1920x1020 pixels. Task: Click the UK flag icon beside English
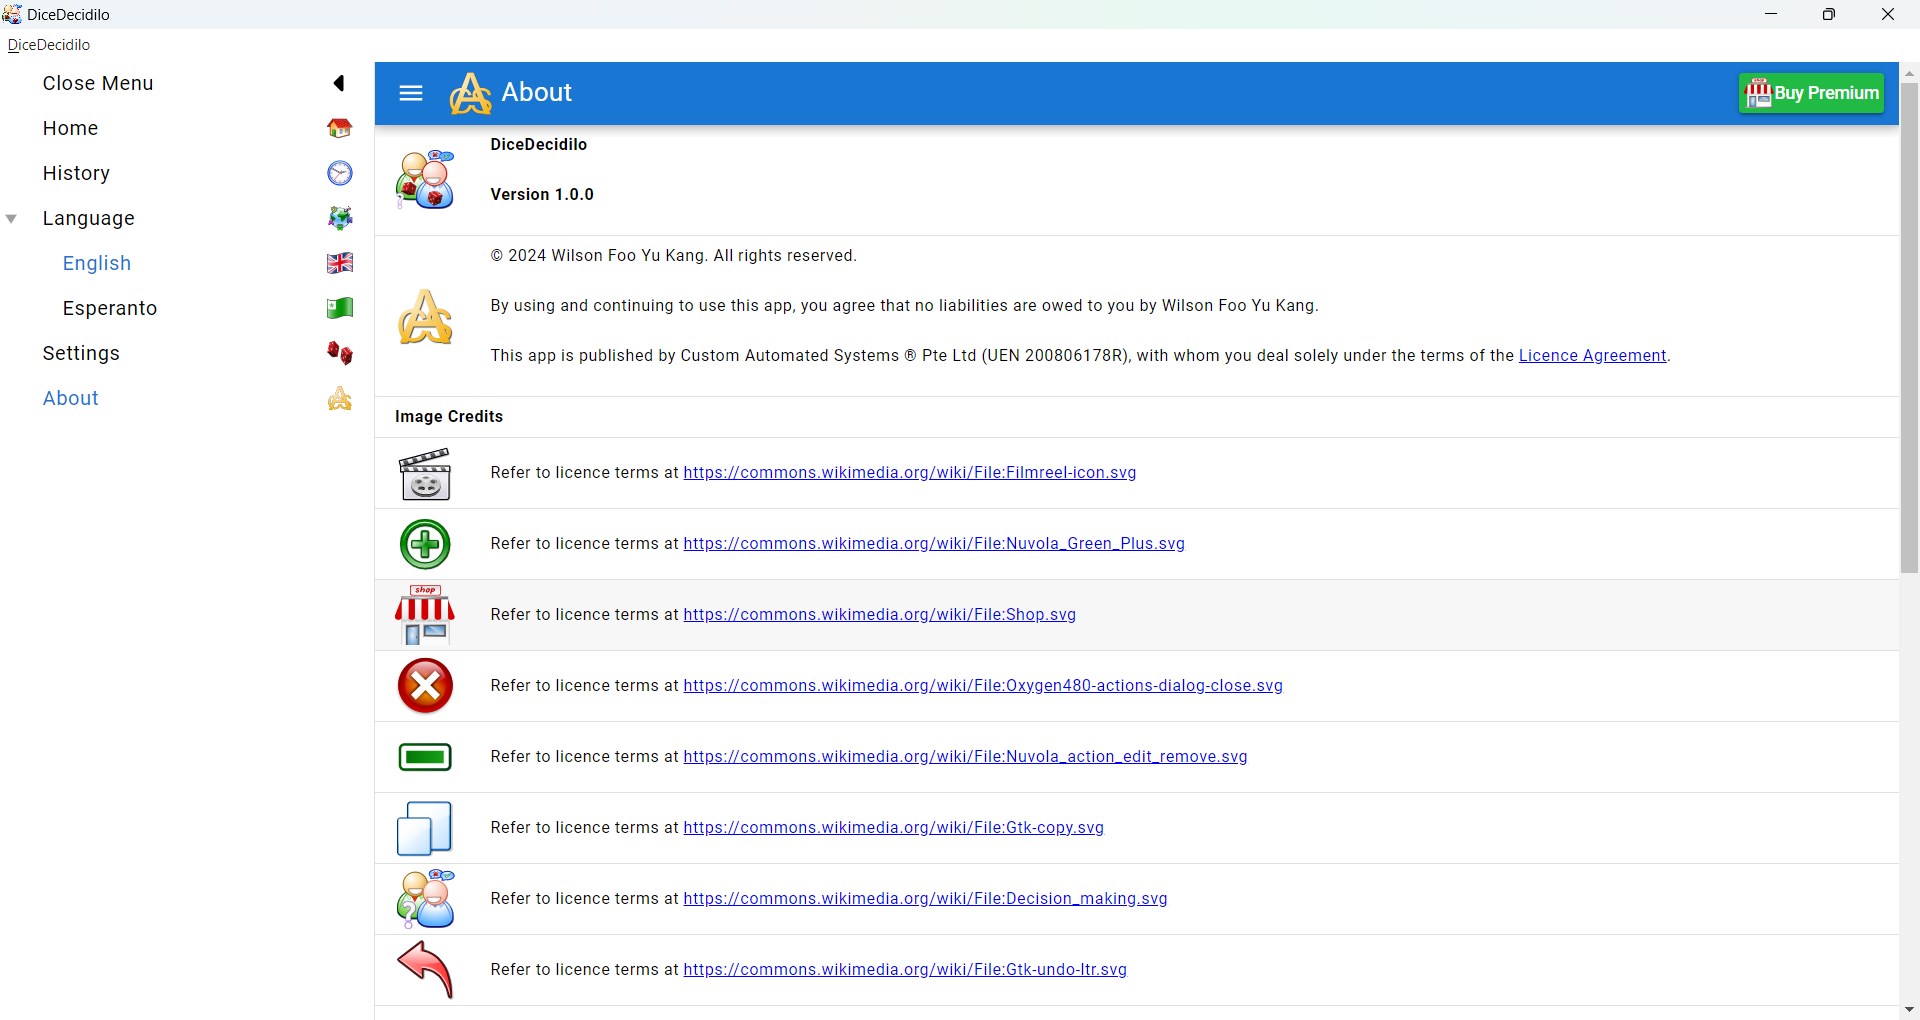pyautogui.click(x=340, y=263)
